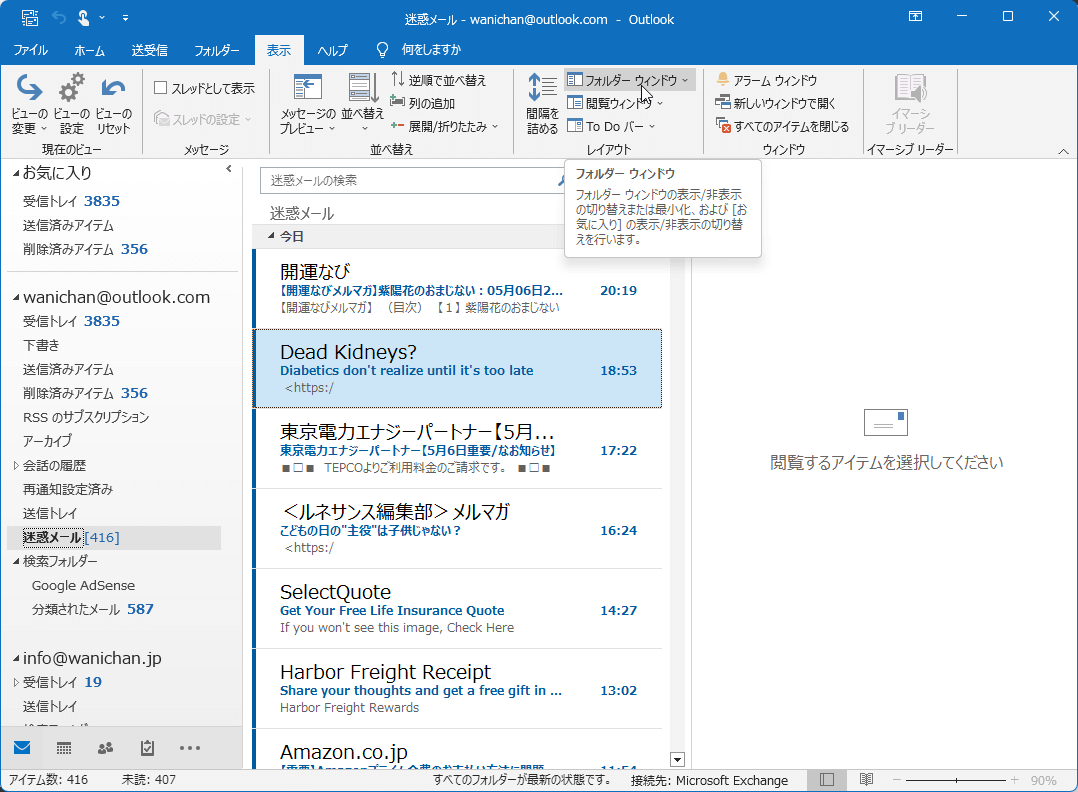Click Add Columns (列の追加) button
Viewport: 1078px width, 792px height.
[423, 103]
